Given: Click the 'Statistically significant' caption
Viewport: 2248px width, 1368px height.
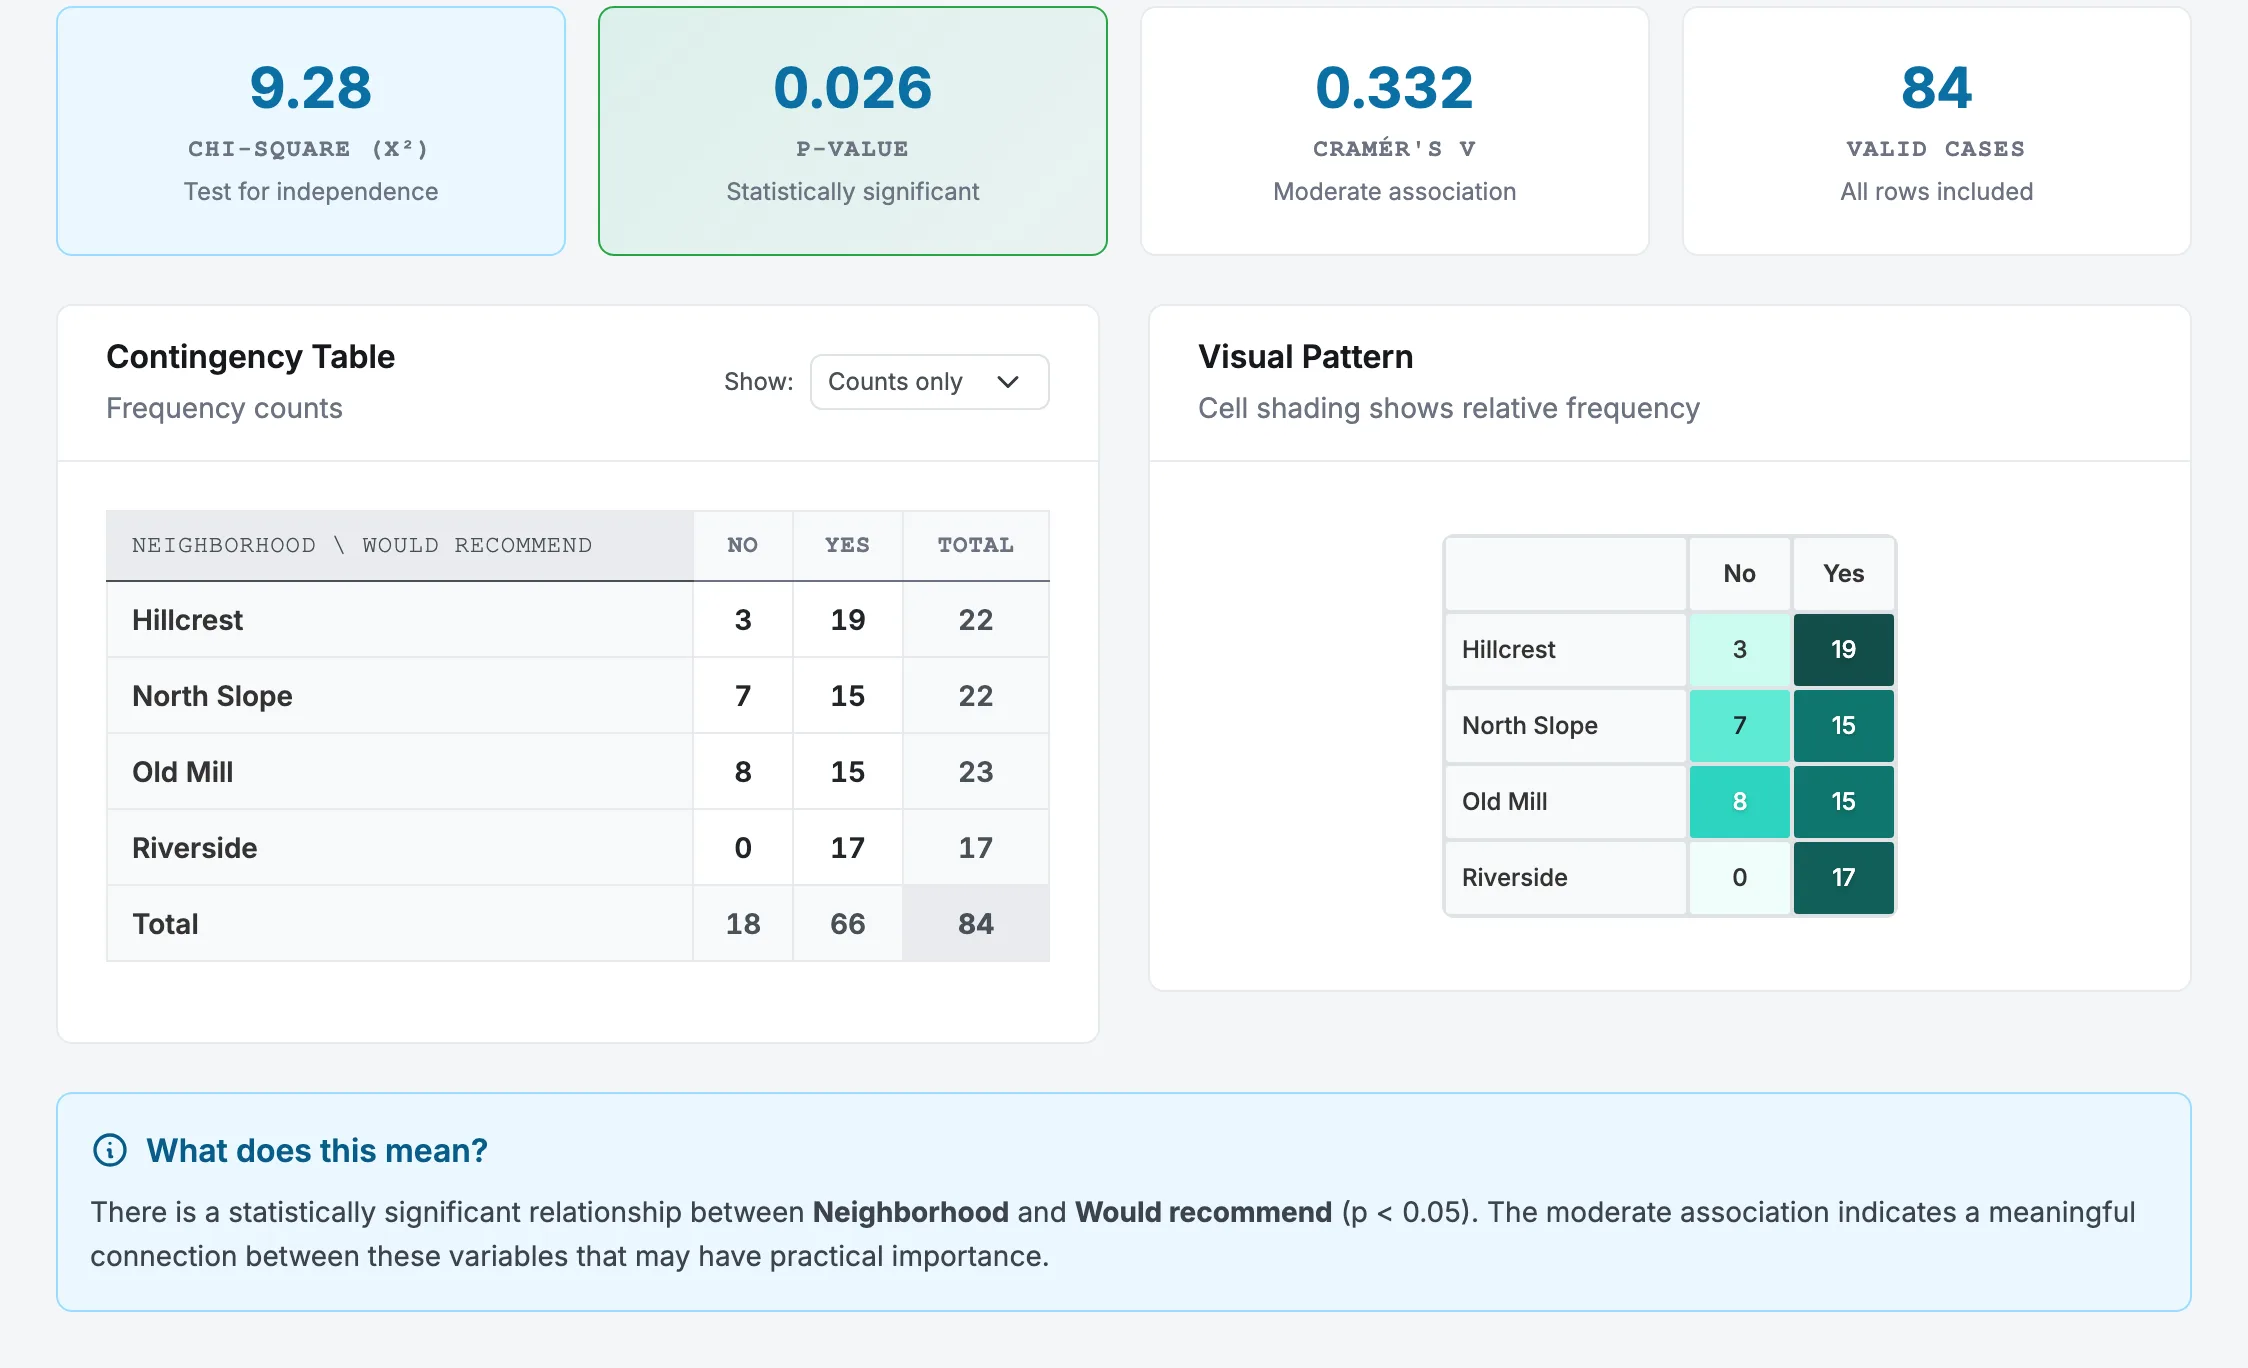Looking at the screenshot, I should 853,192.
